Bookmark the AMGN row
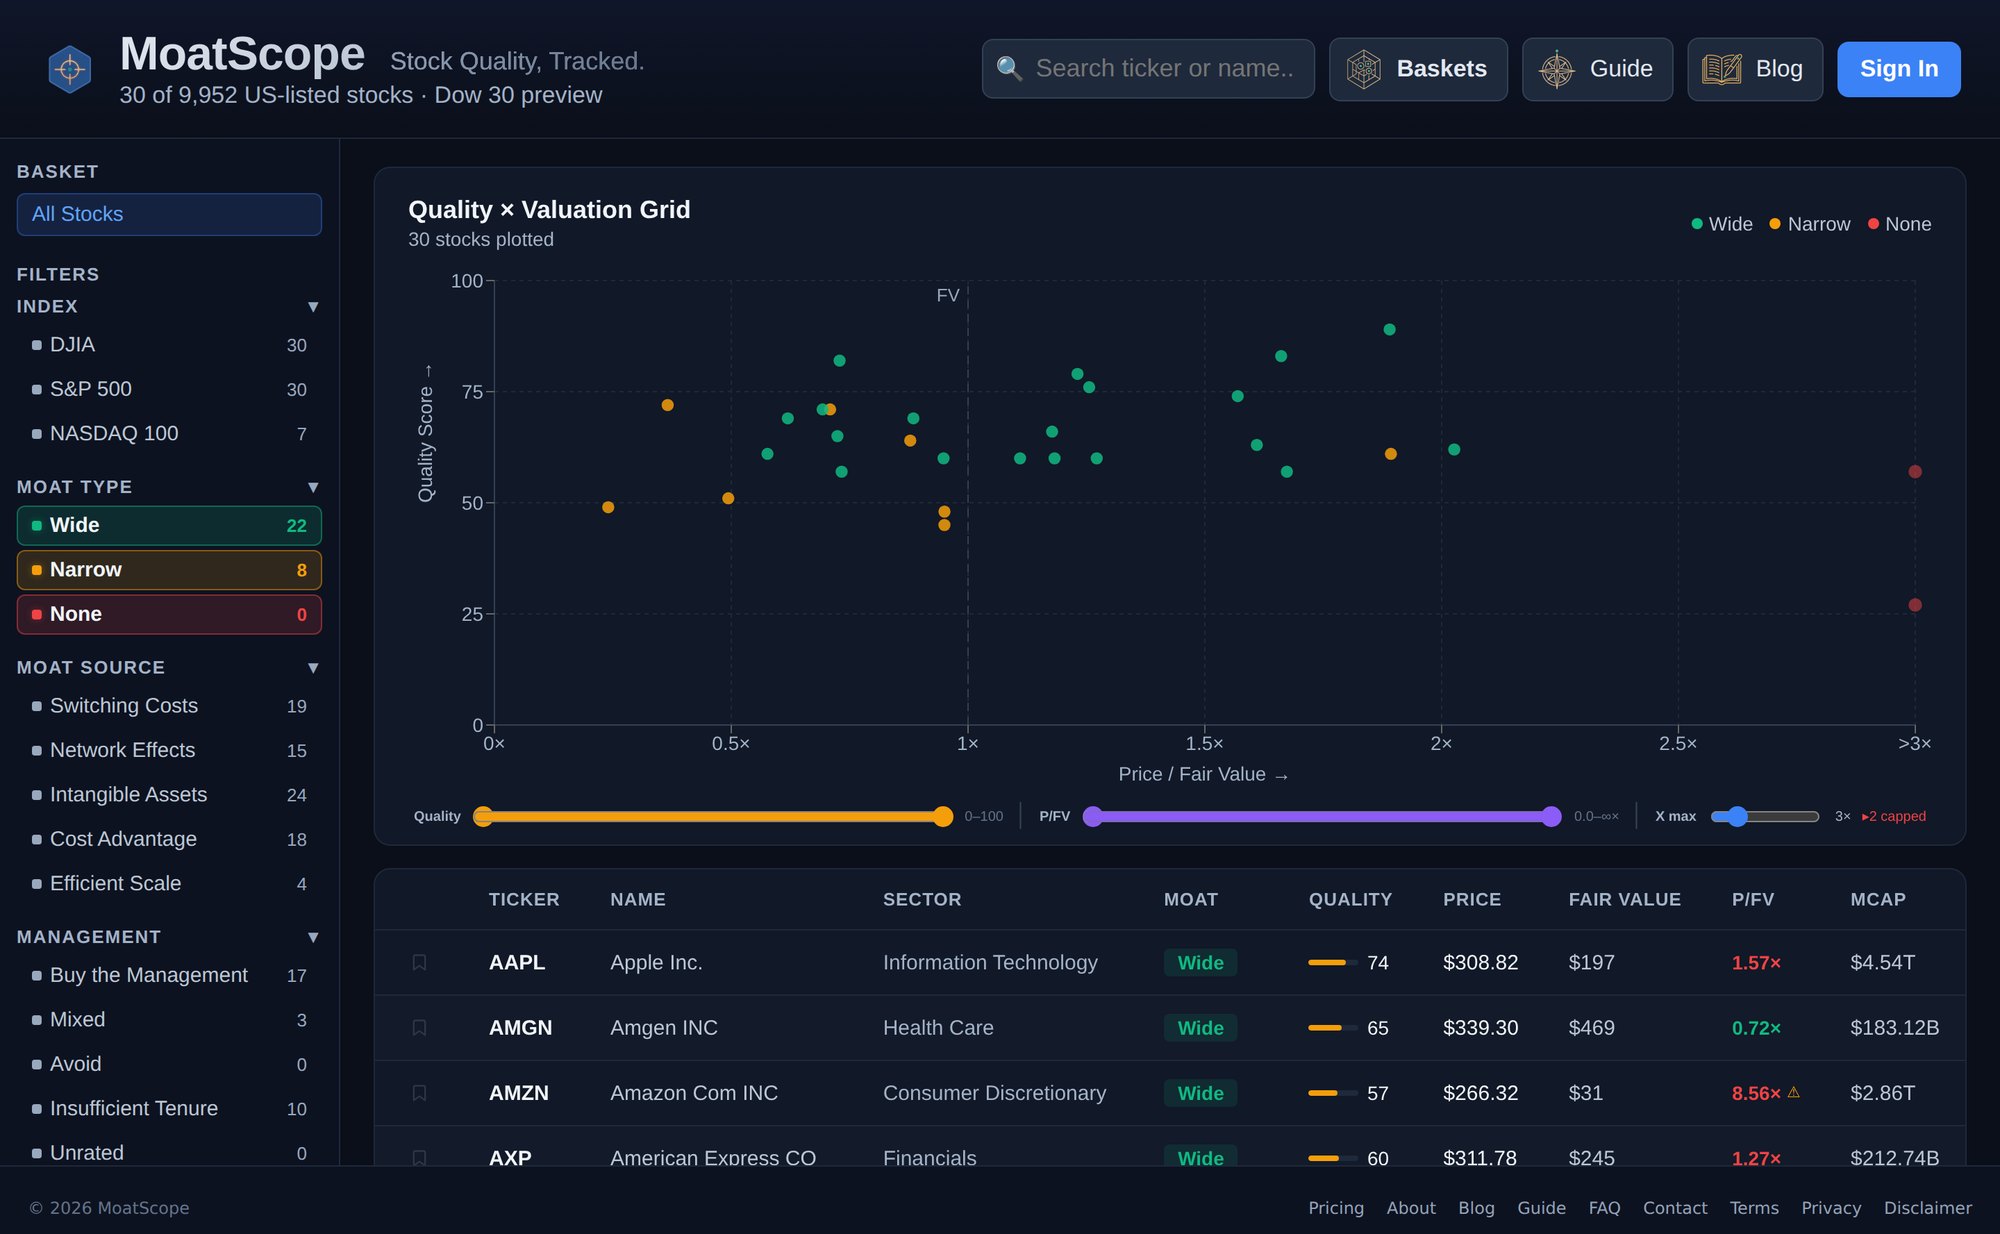The image size is (2000, 1234). (x=419, y=1028)
